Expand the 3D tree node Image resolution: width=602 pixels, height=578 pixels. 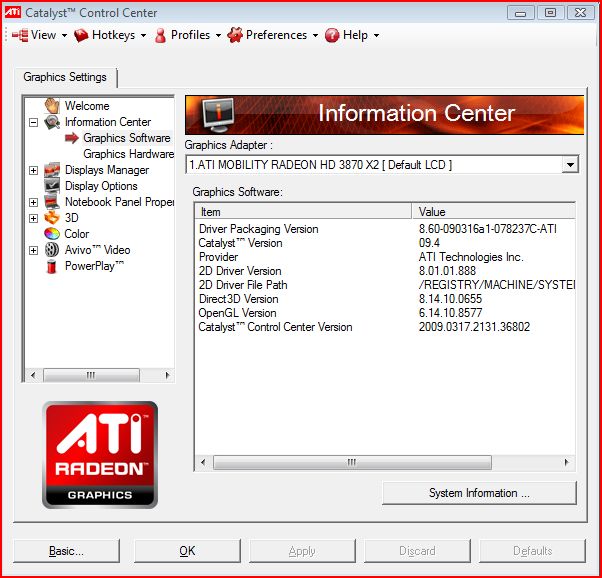tap(34, 218)
